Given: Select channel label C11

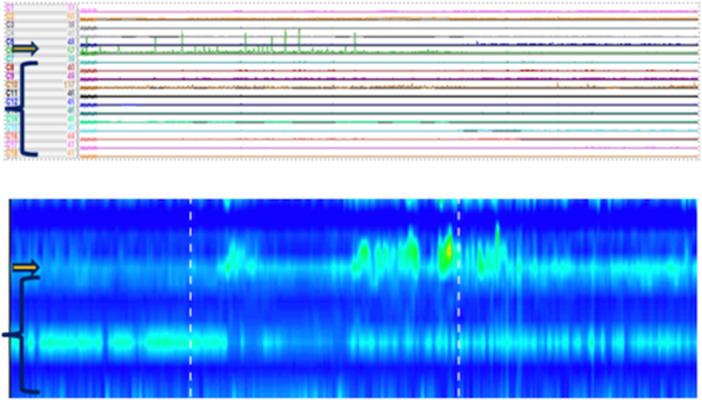Looking at the screenshot, I should coord(9,94).
